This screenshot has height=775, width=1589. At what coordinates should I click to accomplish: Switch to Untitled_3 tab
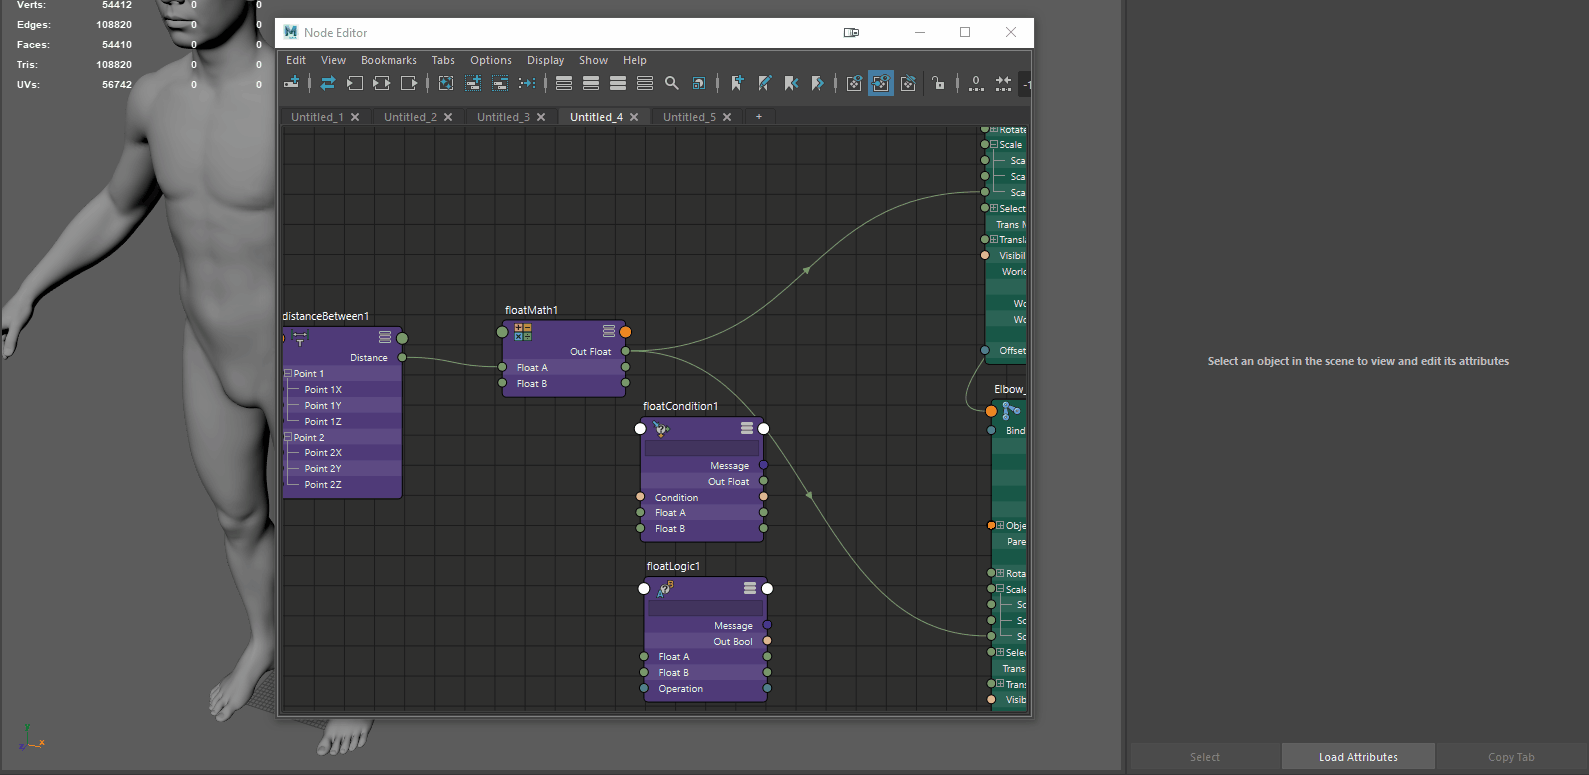click(503, 117)
